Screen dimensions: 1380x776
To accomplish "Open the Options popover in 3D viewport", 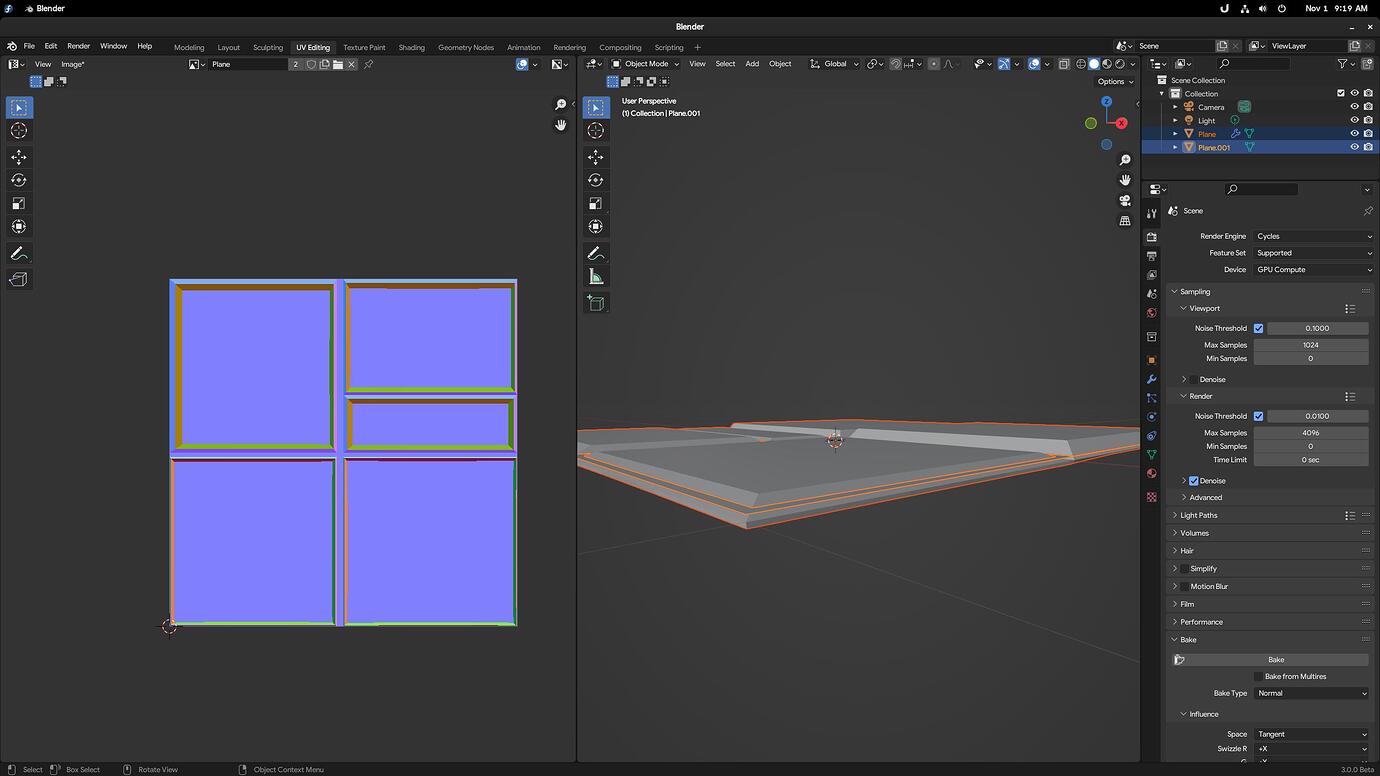I will [x=1114, y=82].
